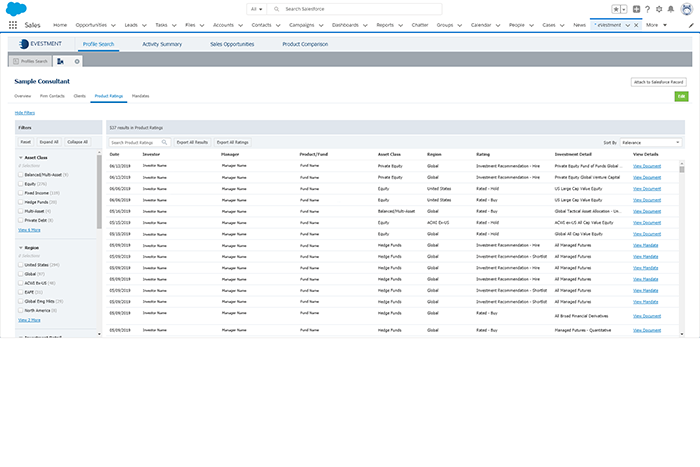
Task: Open the Activity Summary tab
Action: (161, 44)
